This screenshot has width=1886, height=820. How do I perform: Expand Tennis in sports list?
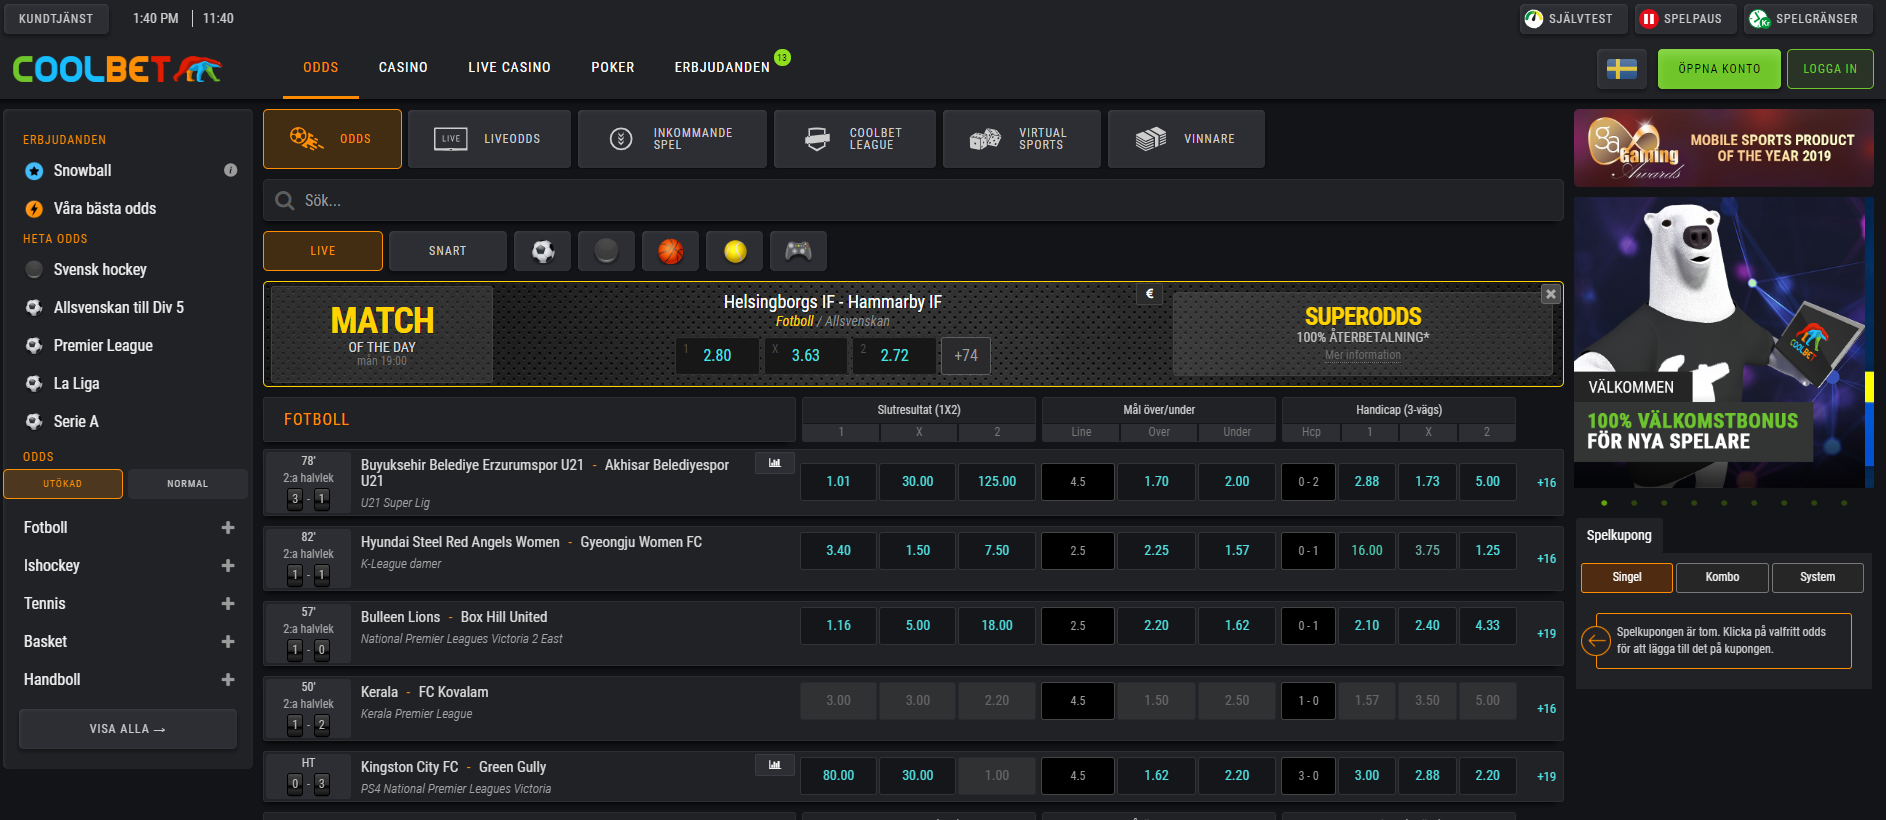[228, 603]
